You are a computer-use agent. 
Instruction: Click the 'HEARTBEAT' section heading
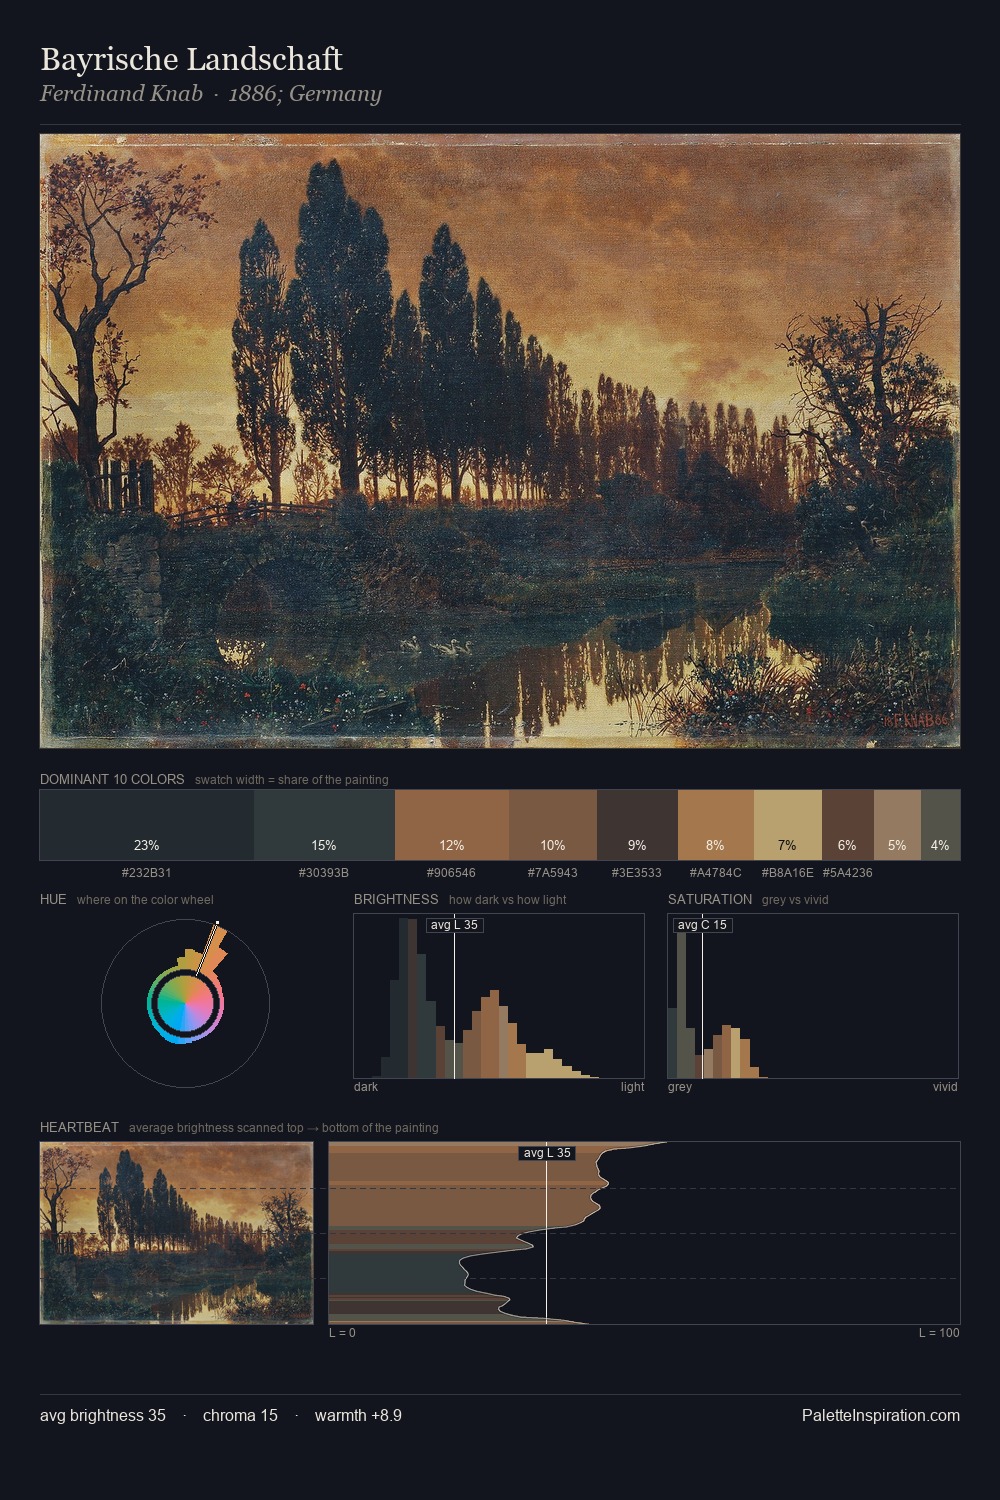(79, 1127)
